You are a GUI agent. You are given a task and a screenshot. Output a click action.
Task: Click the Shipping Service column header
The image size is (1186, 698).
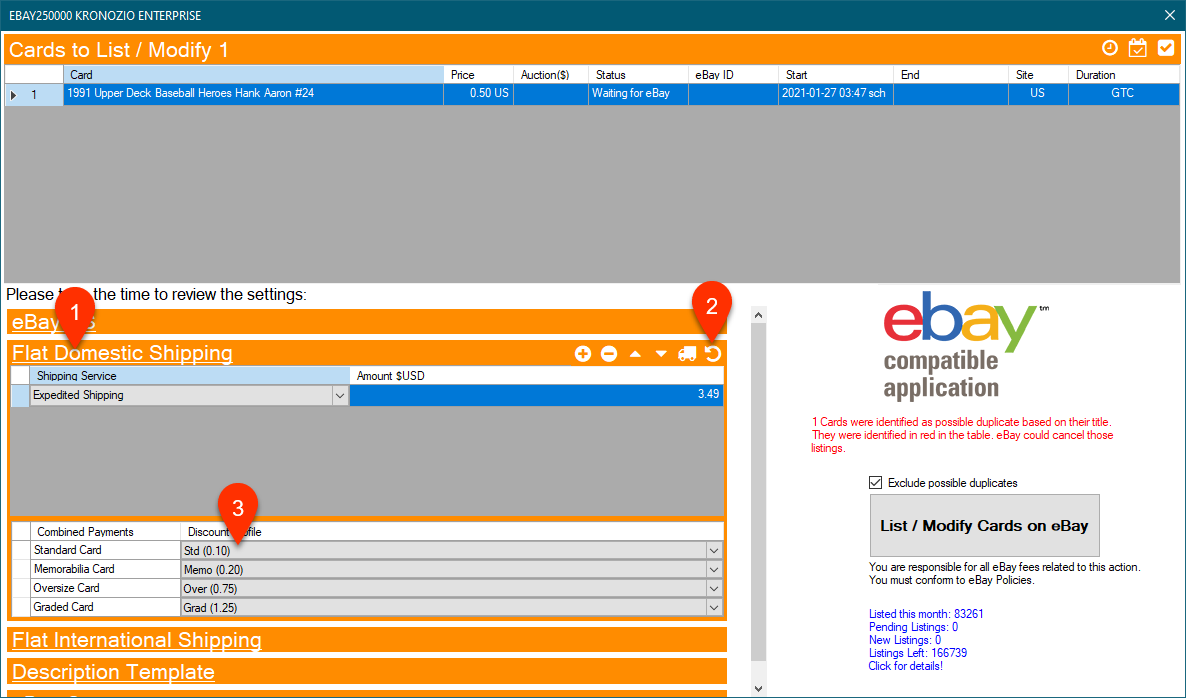189,376
